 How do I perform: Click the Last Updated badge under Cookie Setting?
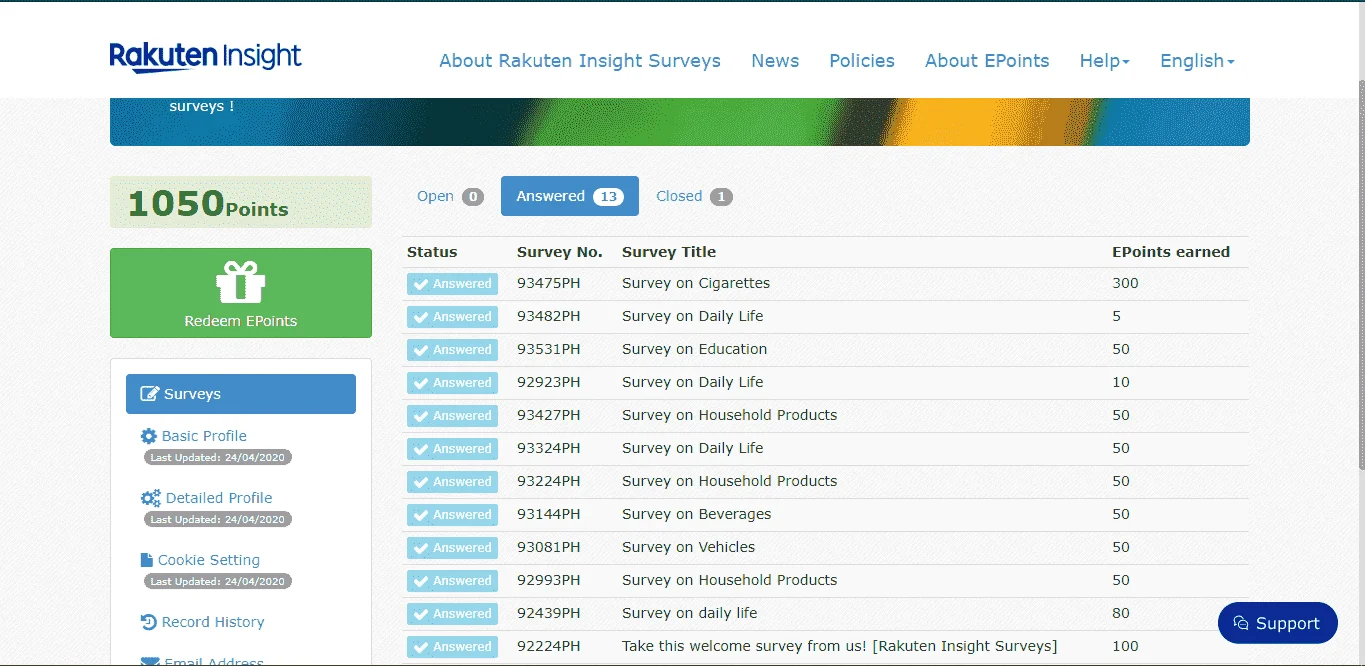coord(218,581)
